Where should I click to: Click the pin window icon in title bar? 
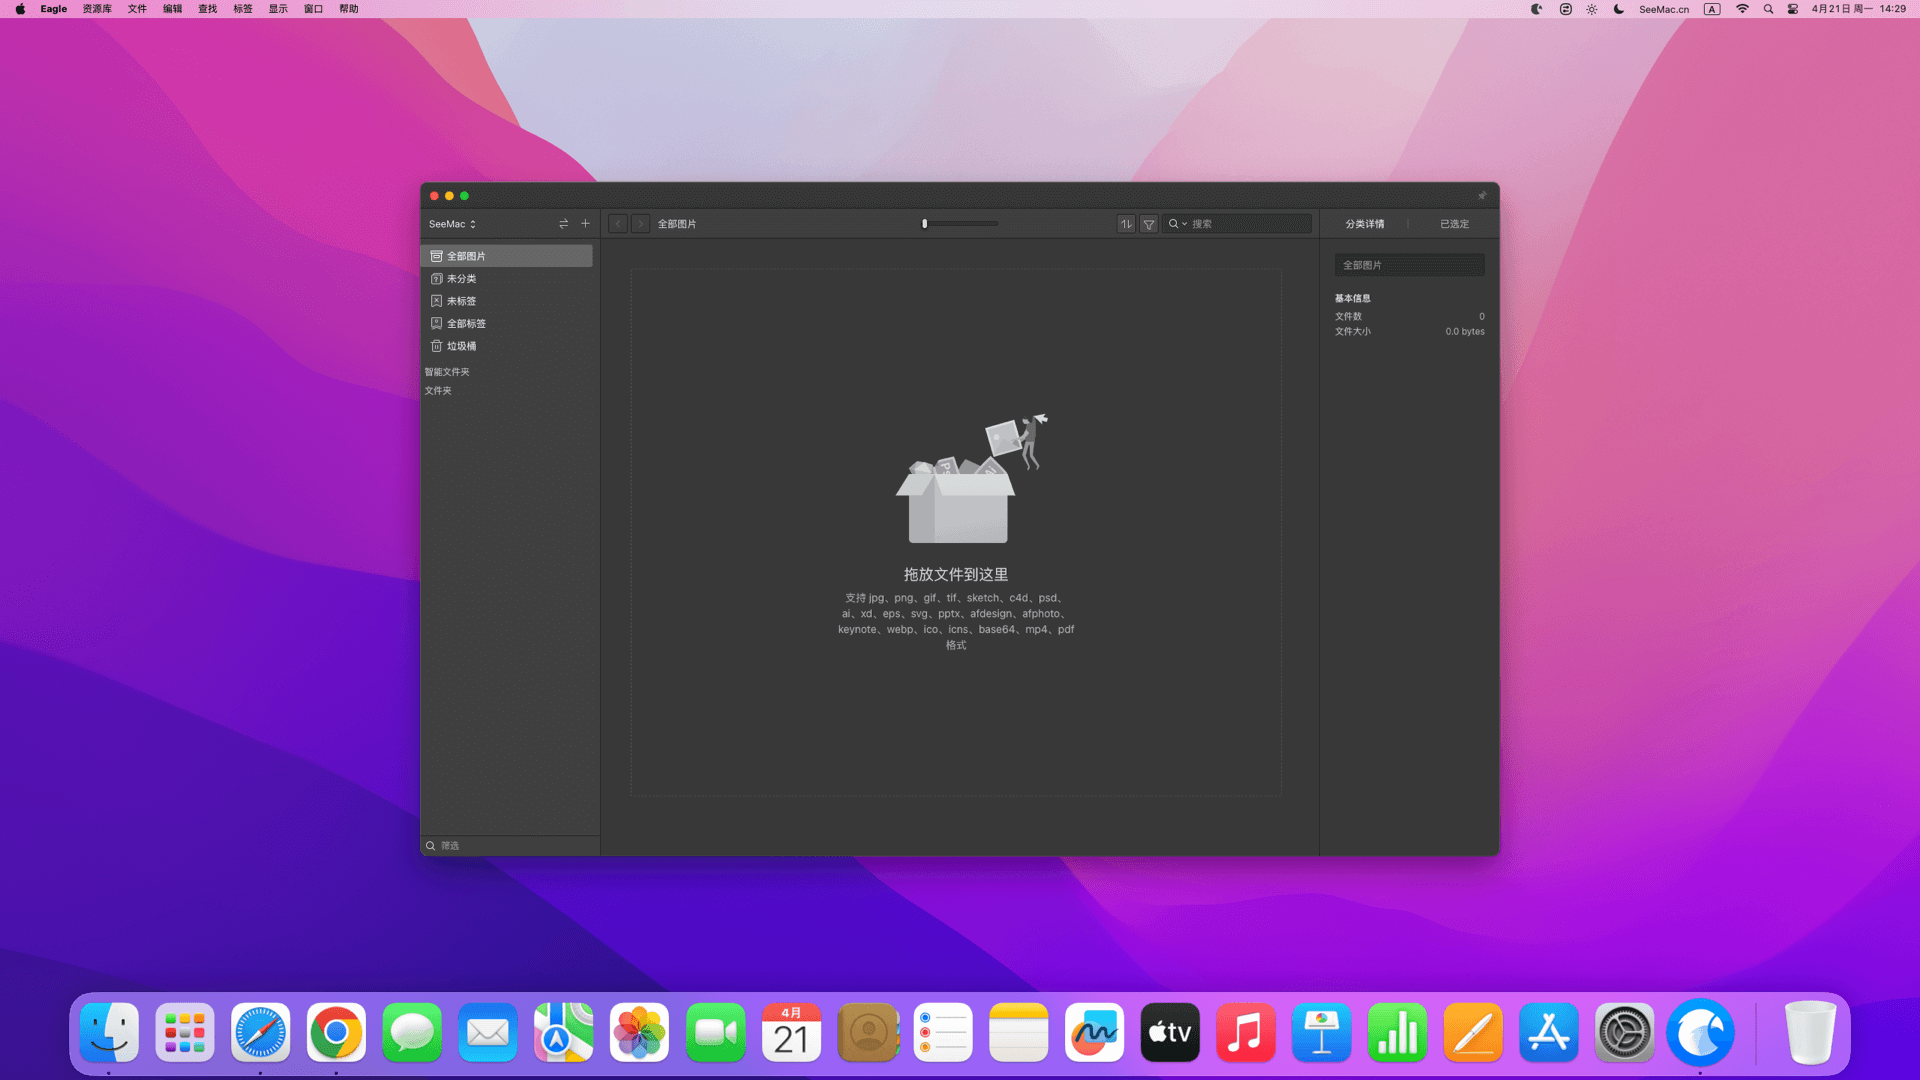pyautogui.click(x=1482, y=196)
